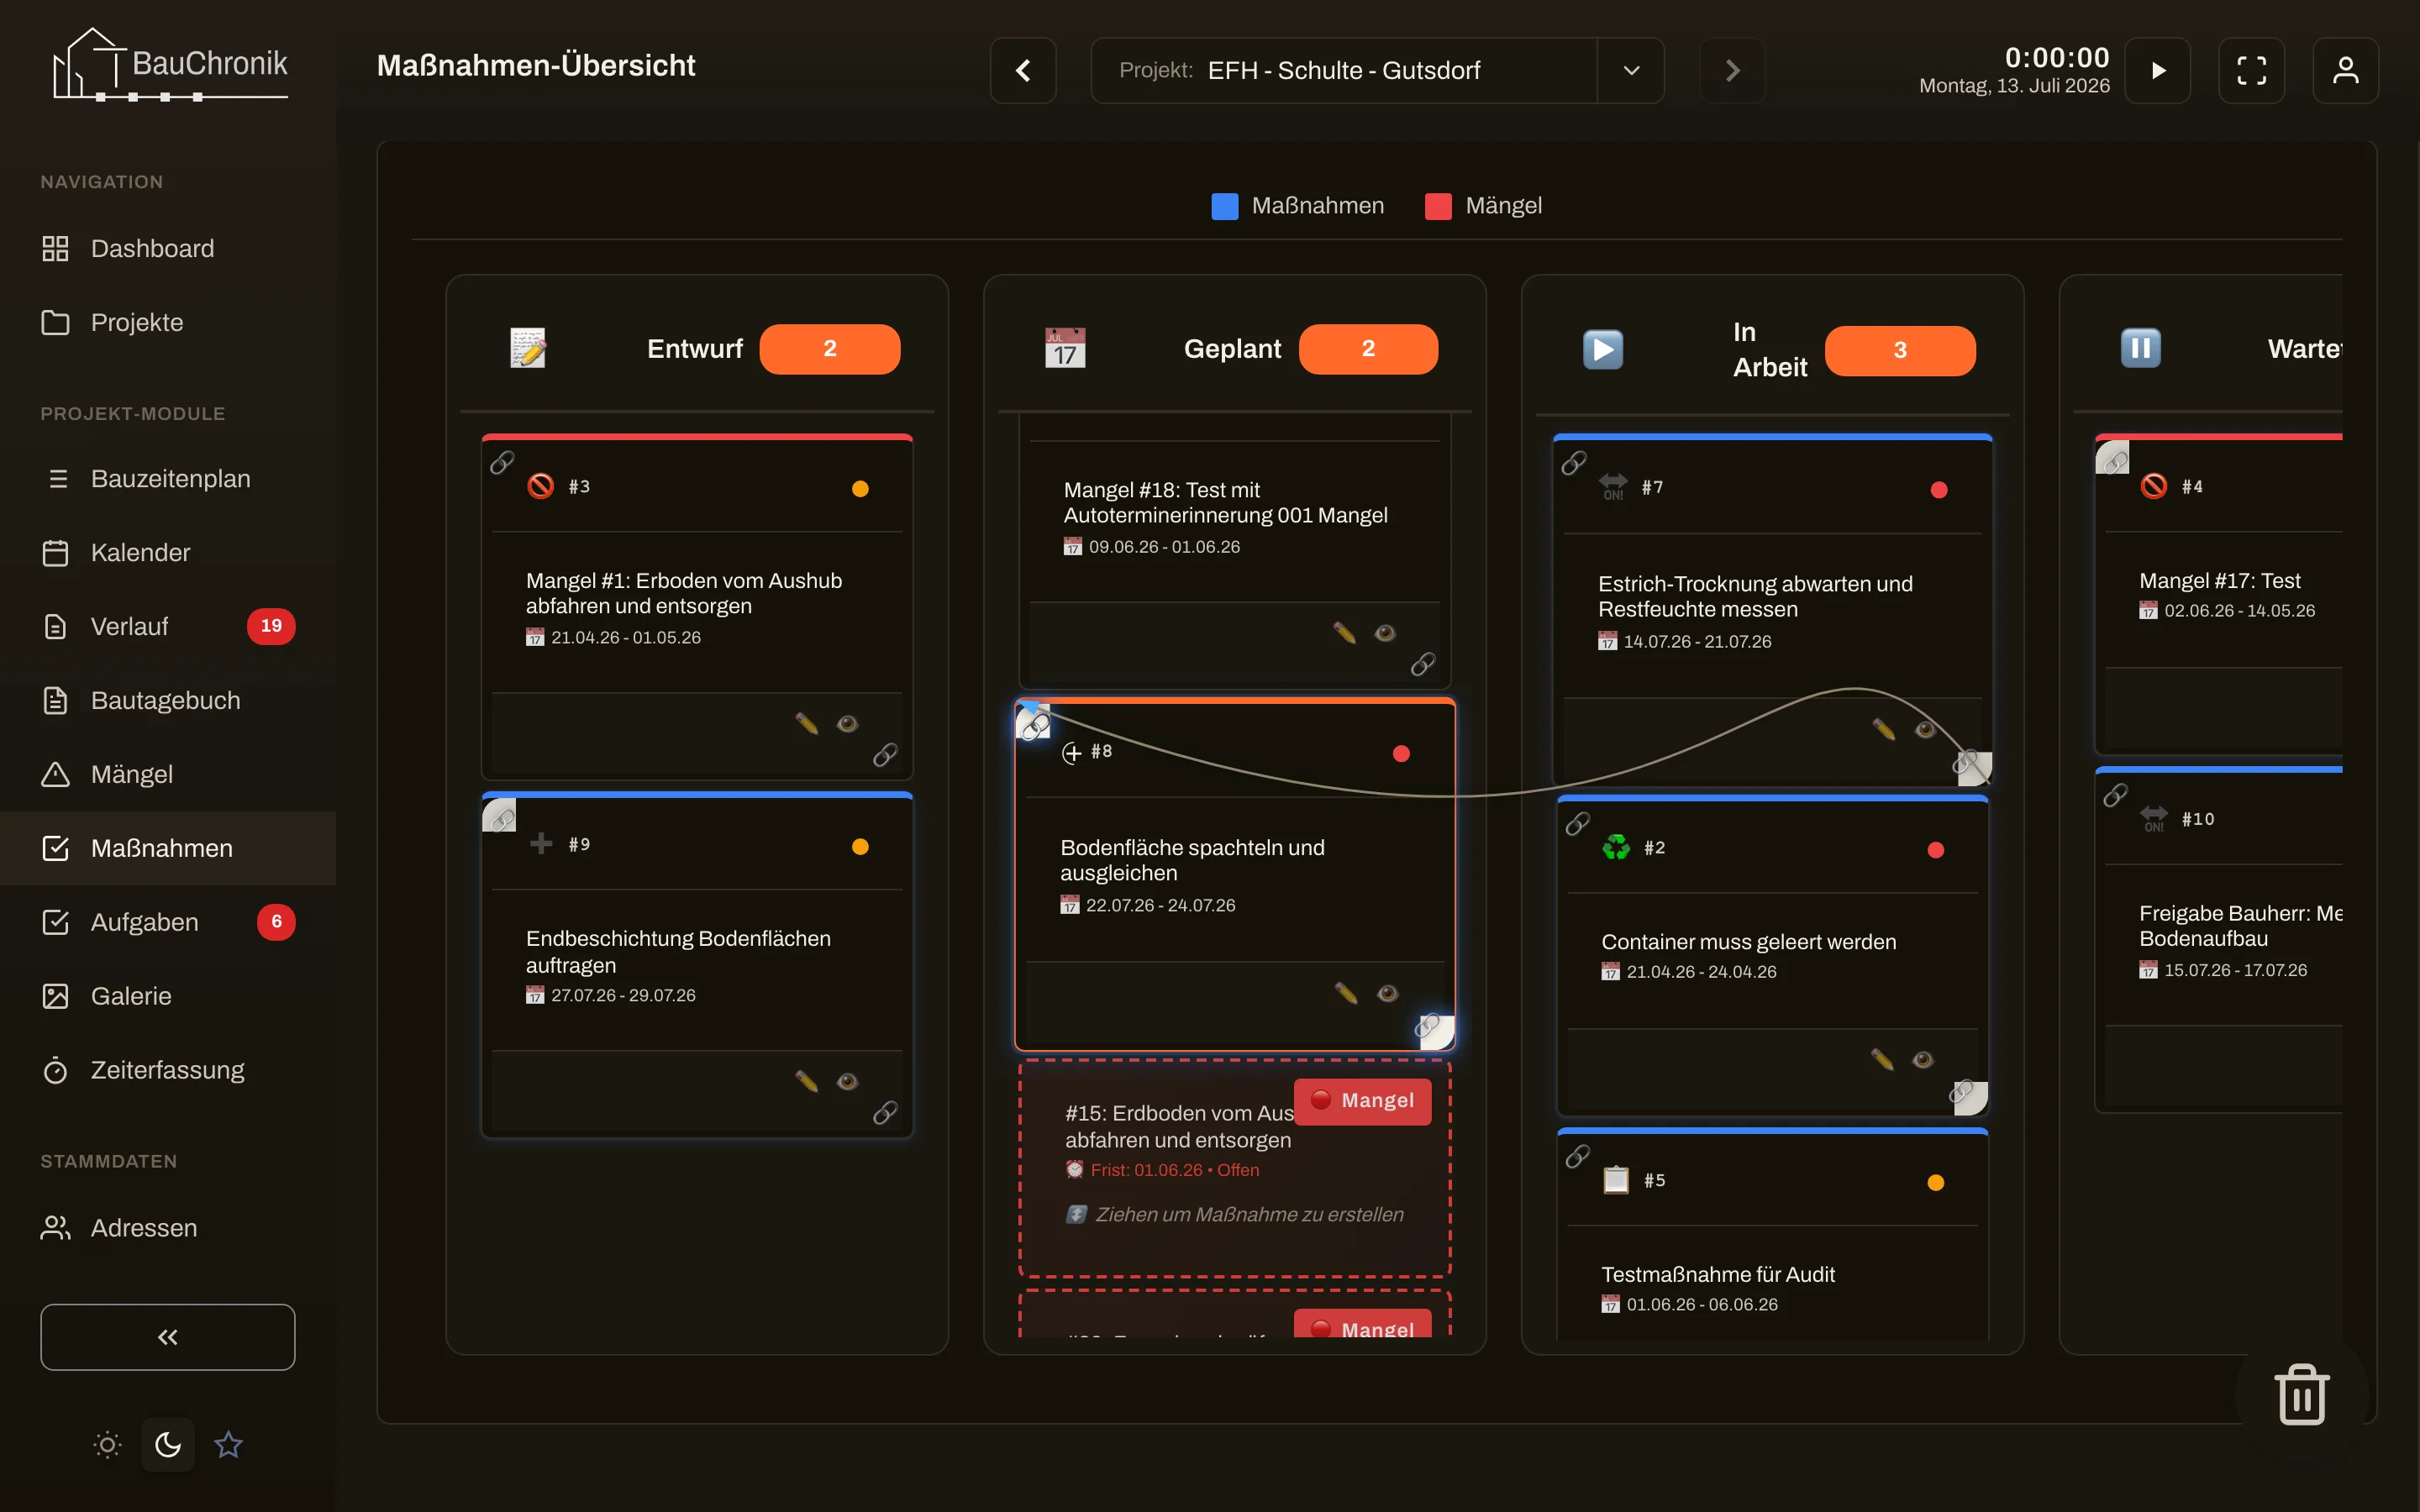Open Galerie module

click(168, 996)
